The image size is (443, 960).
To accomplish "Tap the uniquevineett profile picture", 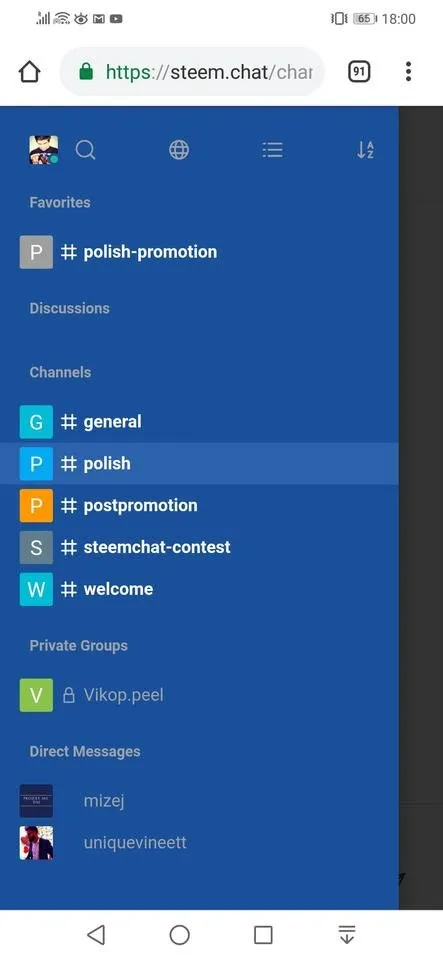I will coord(36,842).
